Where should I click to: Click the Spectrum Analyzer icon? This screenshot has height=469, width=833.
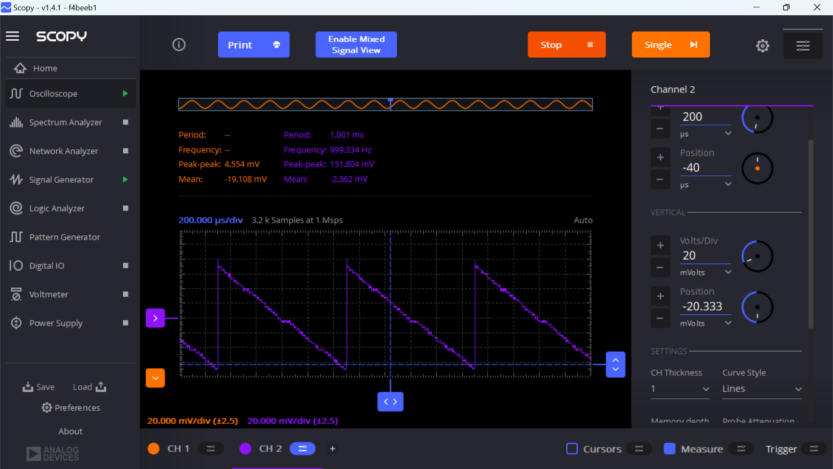coord(16,122)
